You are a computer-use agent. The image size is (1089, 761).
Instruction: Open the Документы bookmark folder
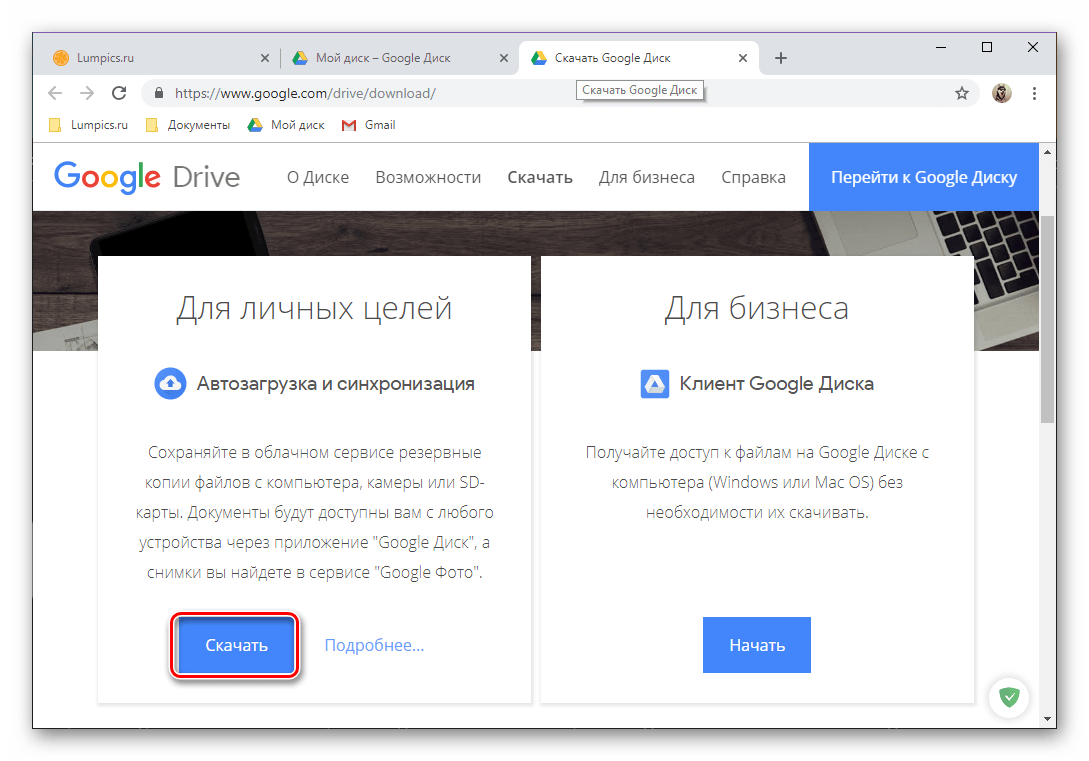(188, 125)
